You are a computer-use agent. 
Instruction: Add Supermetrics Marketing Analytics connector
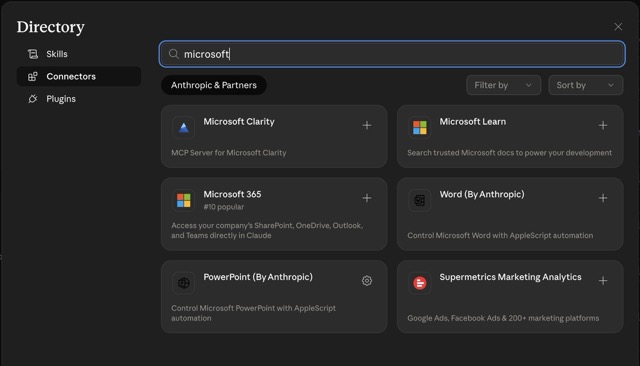[603, 281]
